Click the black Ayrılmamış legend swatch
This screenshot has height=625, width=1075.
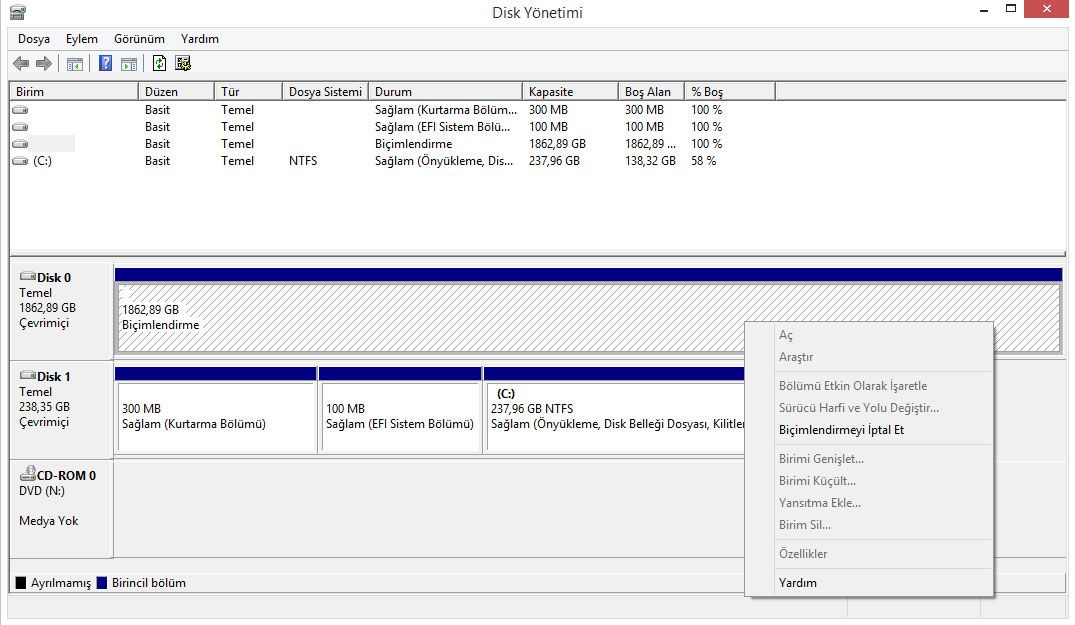point(21,583)
